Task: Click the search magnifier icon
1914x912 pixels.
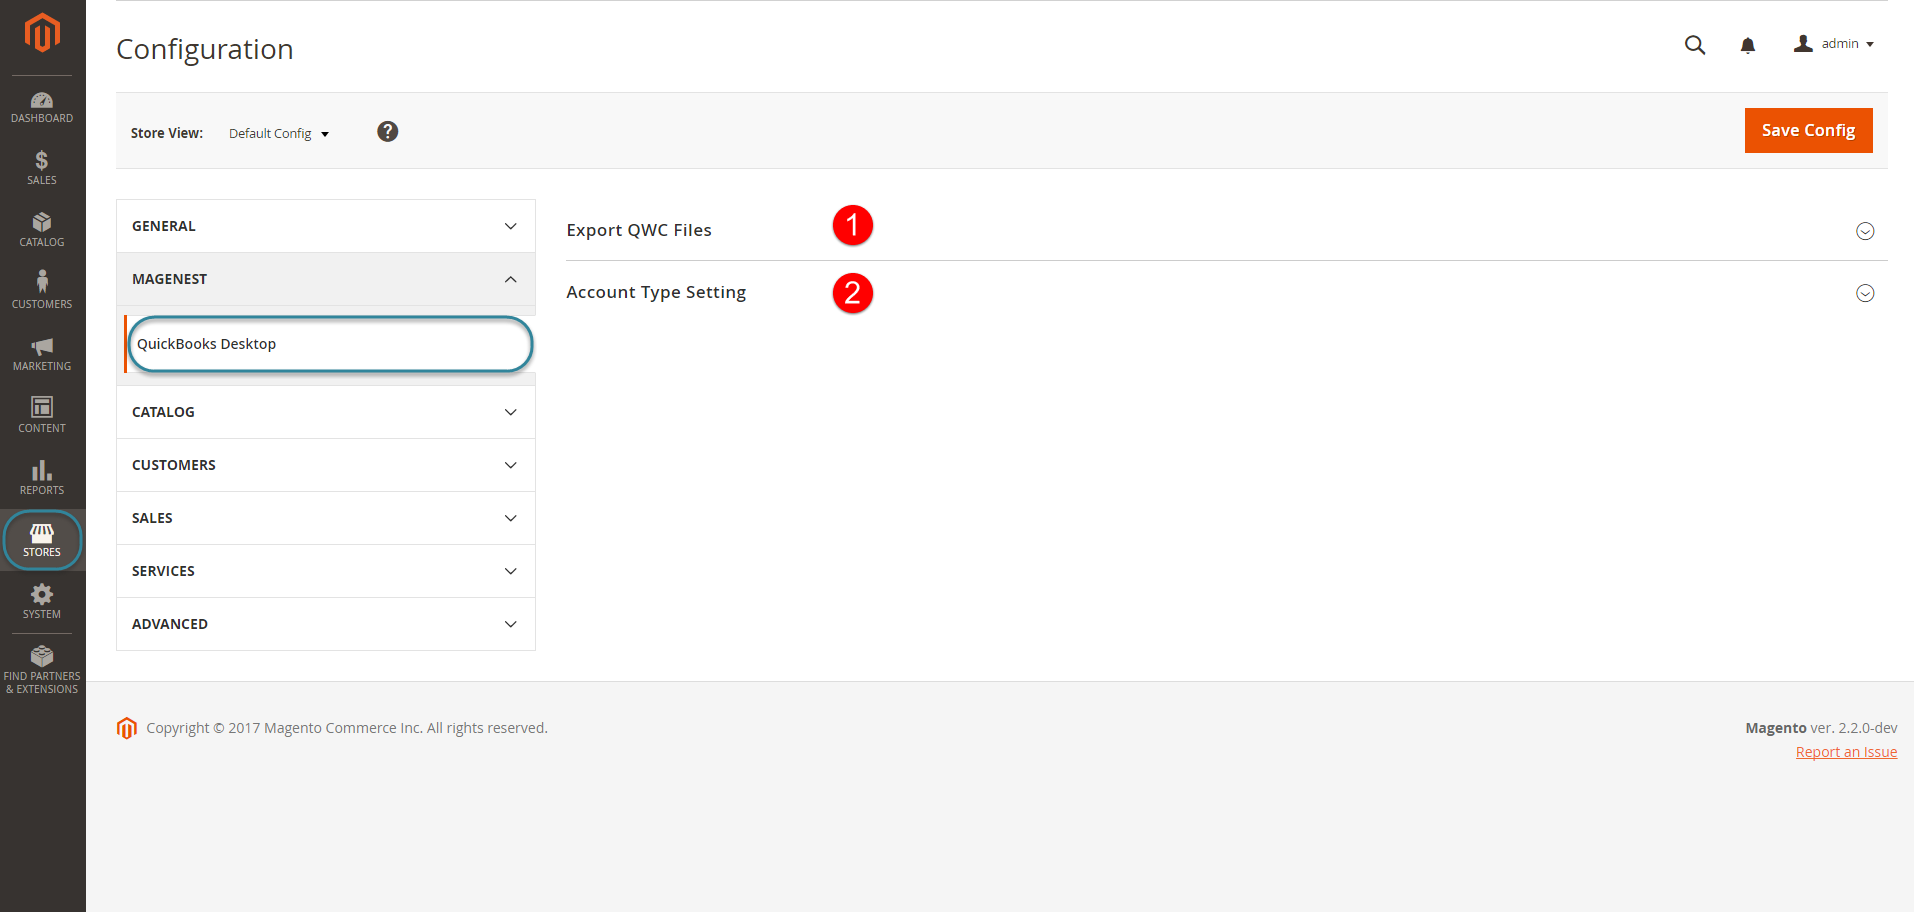Action: coord(1694,45)
